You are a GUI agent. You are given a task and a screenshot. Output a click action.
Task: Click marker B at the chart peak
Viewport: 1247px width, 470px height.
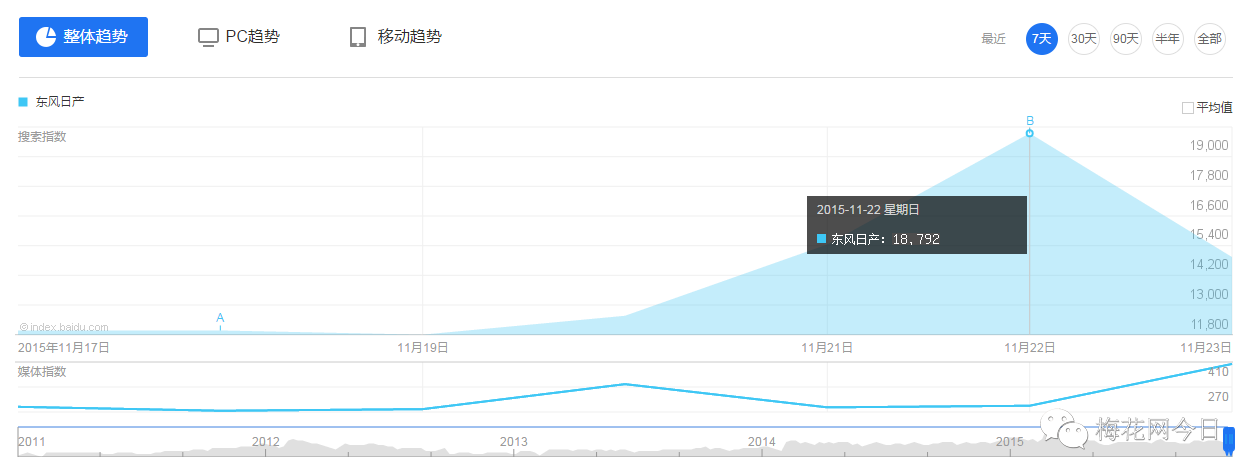(x=1029, y=133)
